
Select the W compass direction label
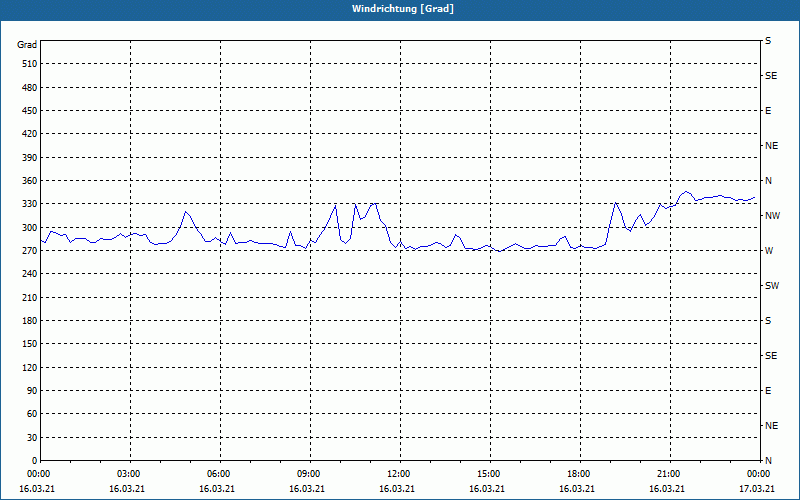click(769, 251)
